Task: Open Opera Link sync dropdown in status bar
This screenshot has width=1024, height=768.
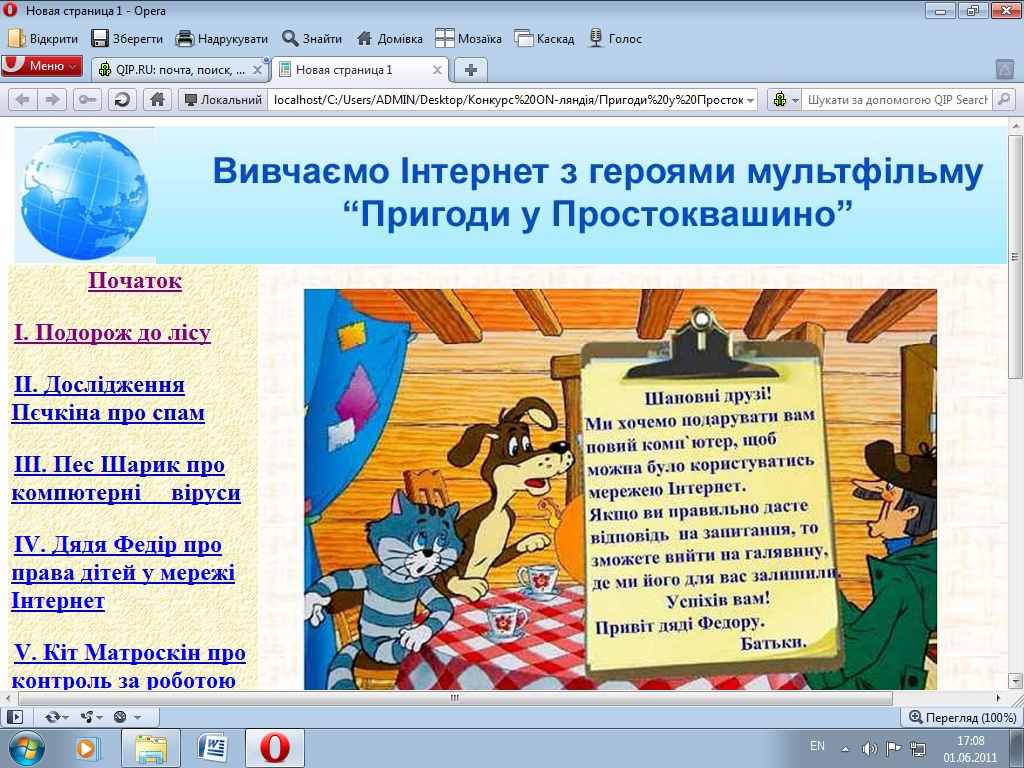Action: (57, 717)
